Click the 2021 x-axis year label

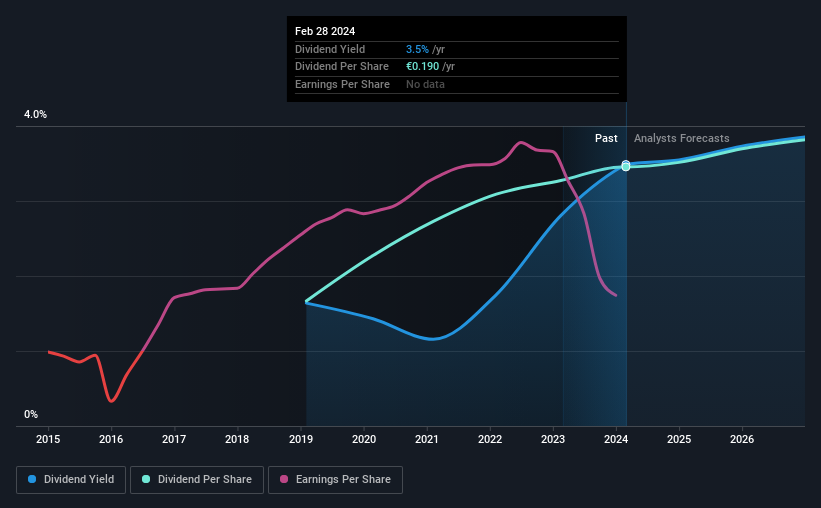427,439
